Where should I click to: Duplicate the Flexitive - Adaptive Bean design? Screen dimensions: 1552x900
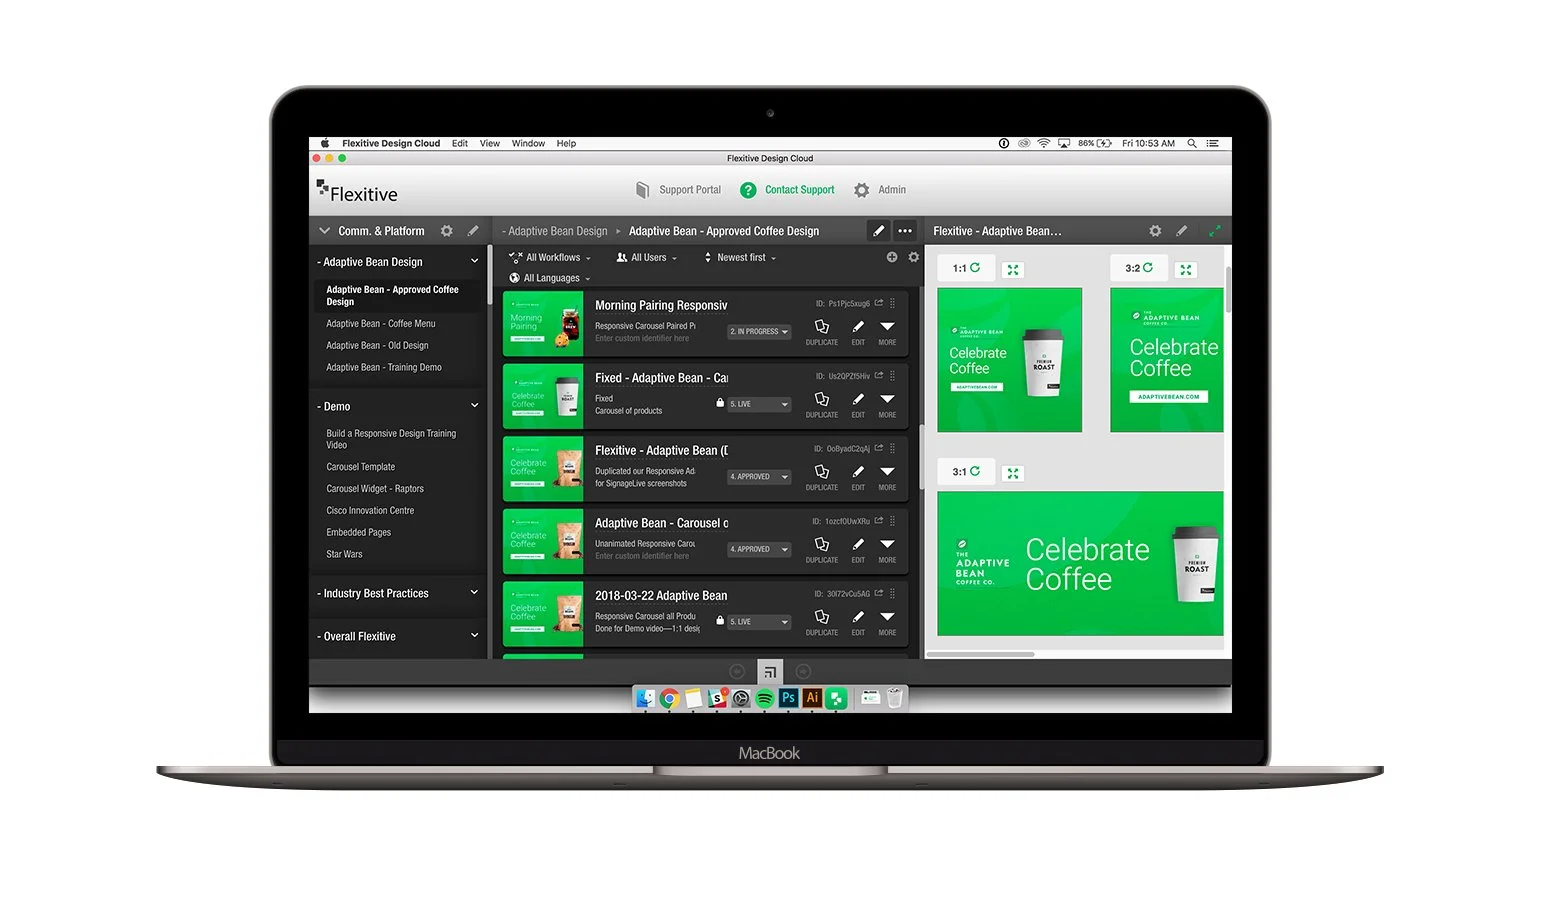tap(822, 477)
